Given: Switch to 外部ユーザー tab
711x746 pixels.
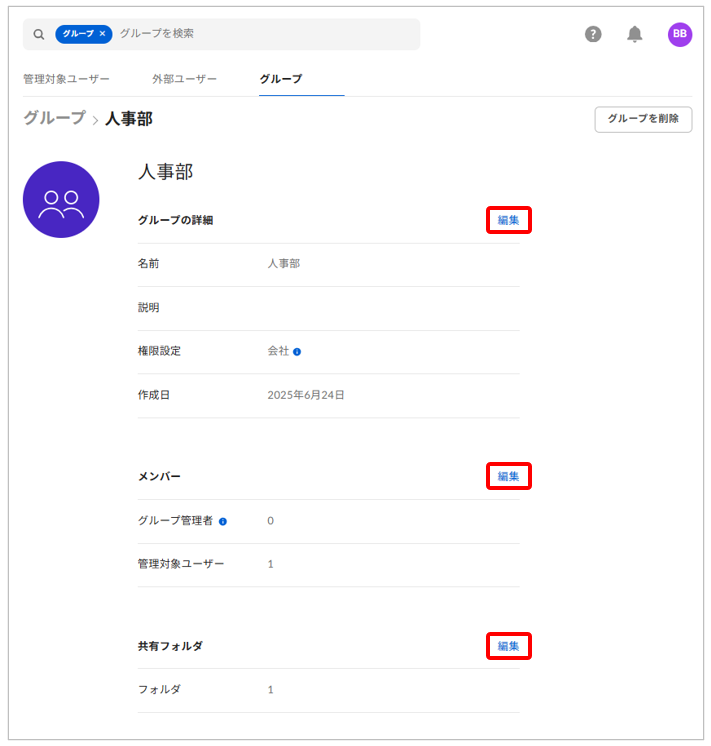Looking at the screenshot, I should [184, 79].
